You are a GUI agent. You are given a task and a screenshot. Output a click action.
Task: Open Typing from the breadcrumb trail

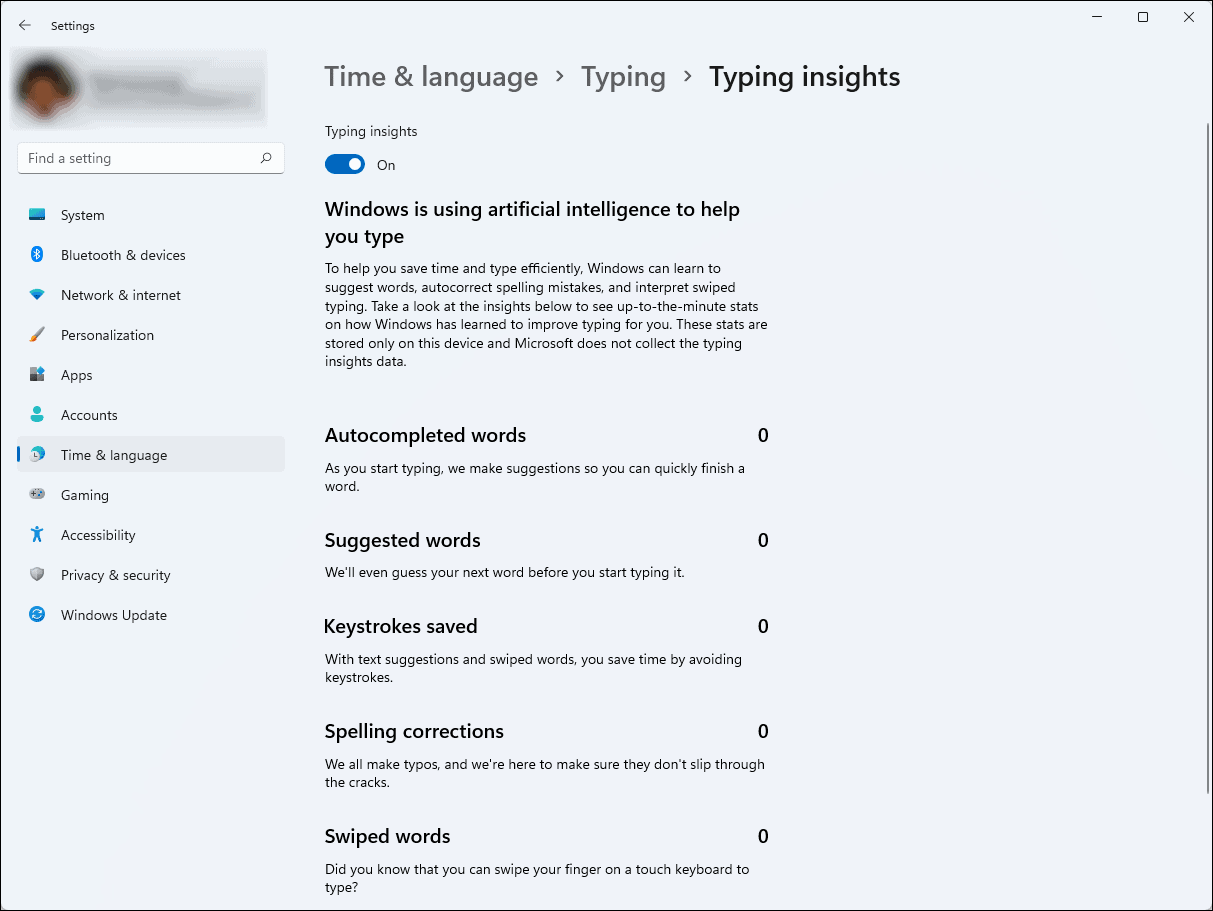point(623,76)
